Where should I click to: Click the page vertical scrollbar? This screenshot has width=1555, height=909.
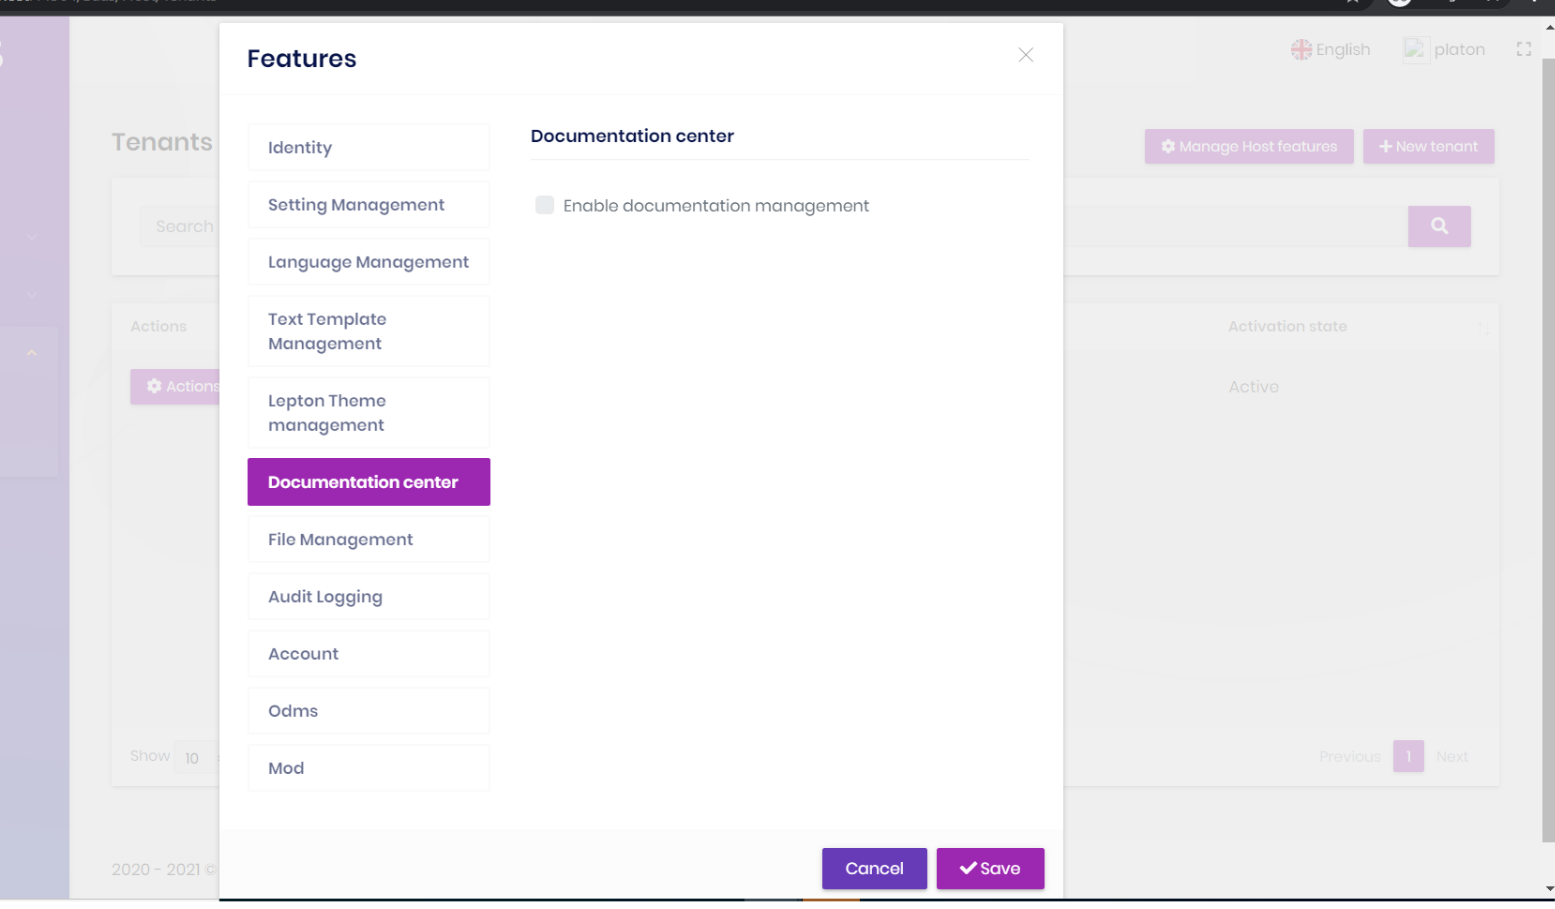click(x=1548, y=450)
